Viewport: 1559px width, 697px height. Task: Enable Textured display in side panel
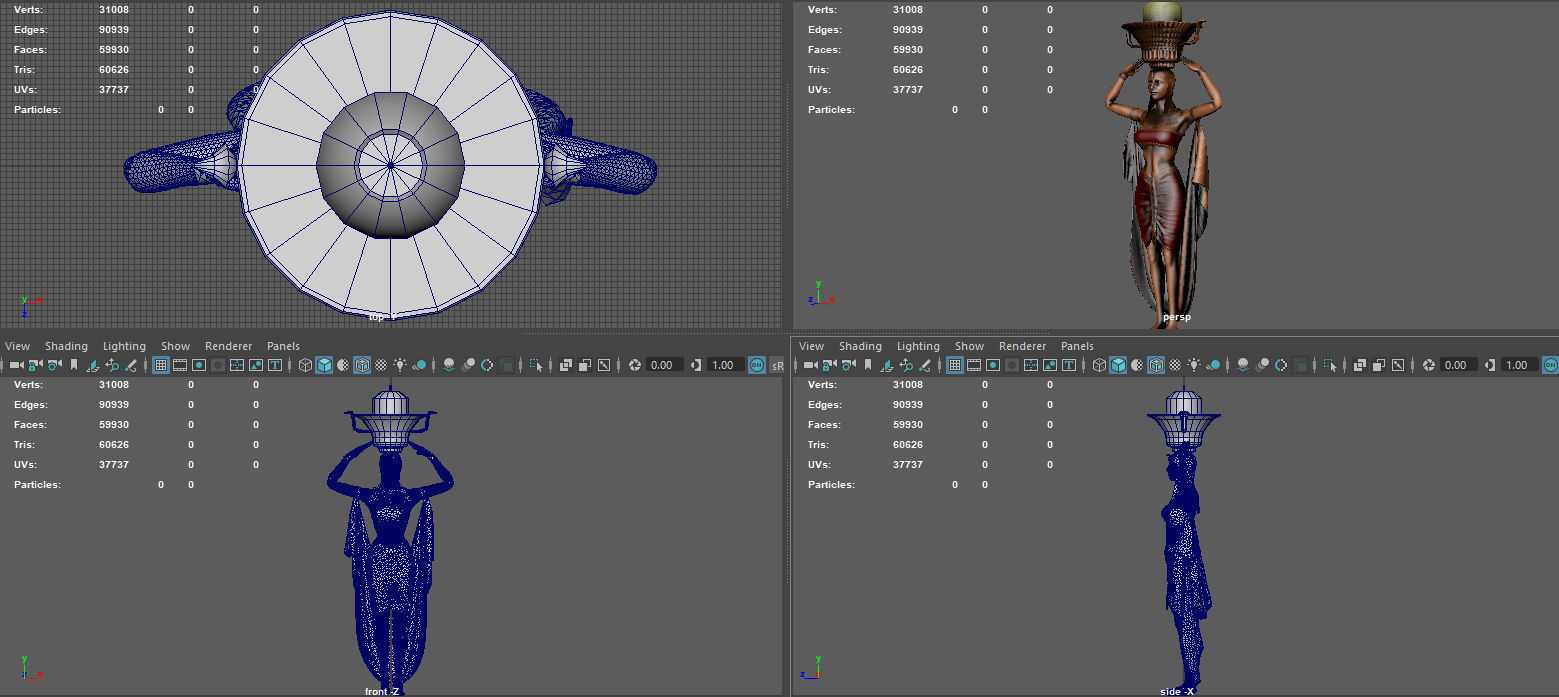point(1175,365)
